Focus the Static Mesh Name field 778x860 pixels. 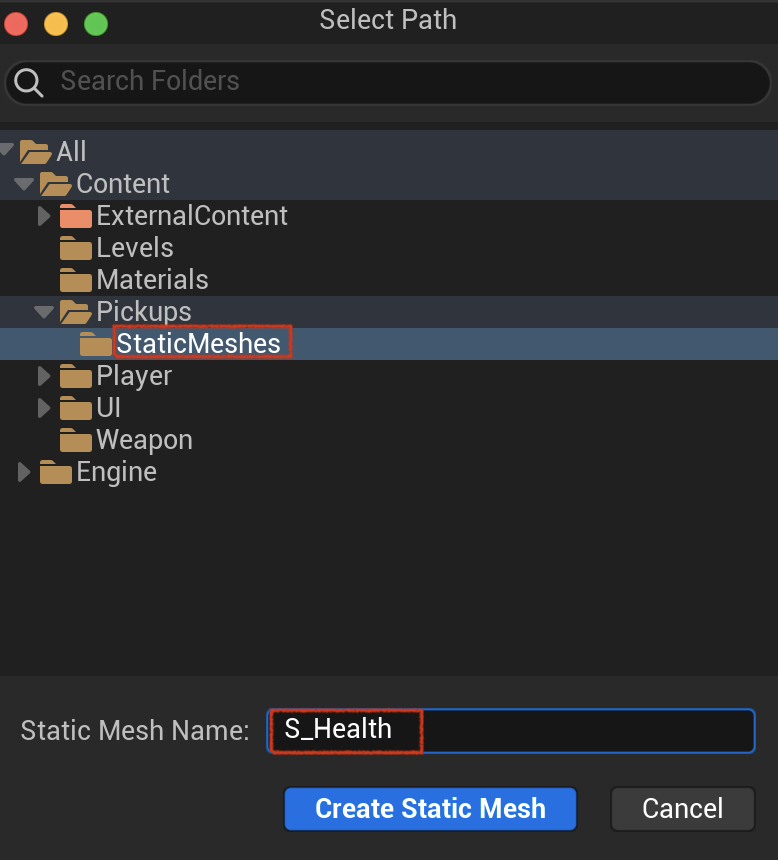[x=511, y=731]
